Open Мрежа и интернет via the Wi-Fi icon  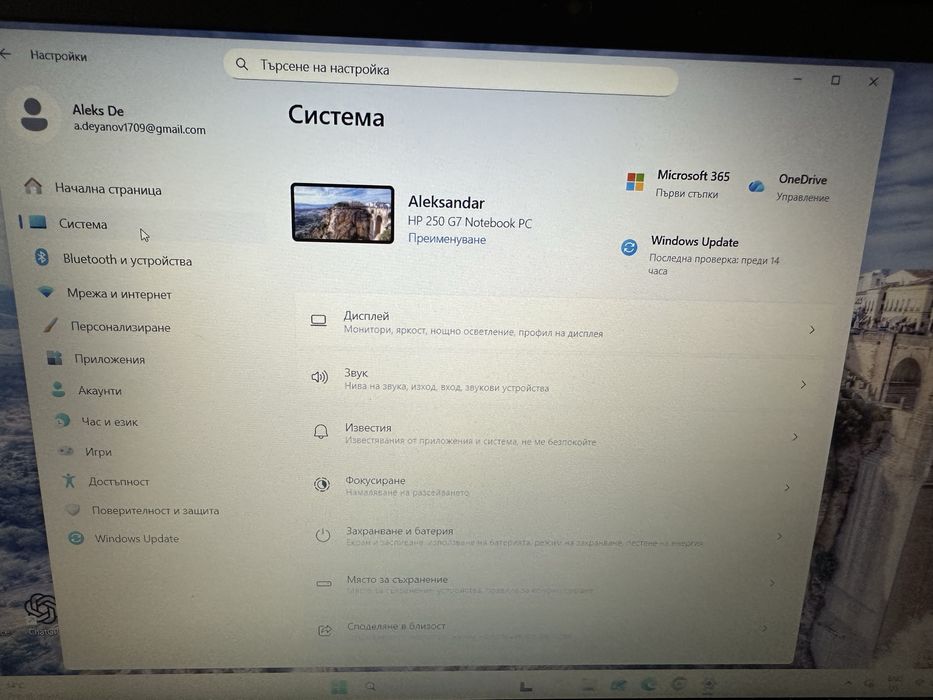click(46, 292)
